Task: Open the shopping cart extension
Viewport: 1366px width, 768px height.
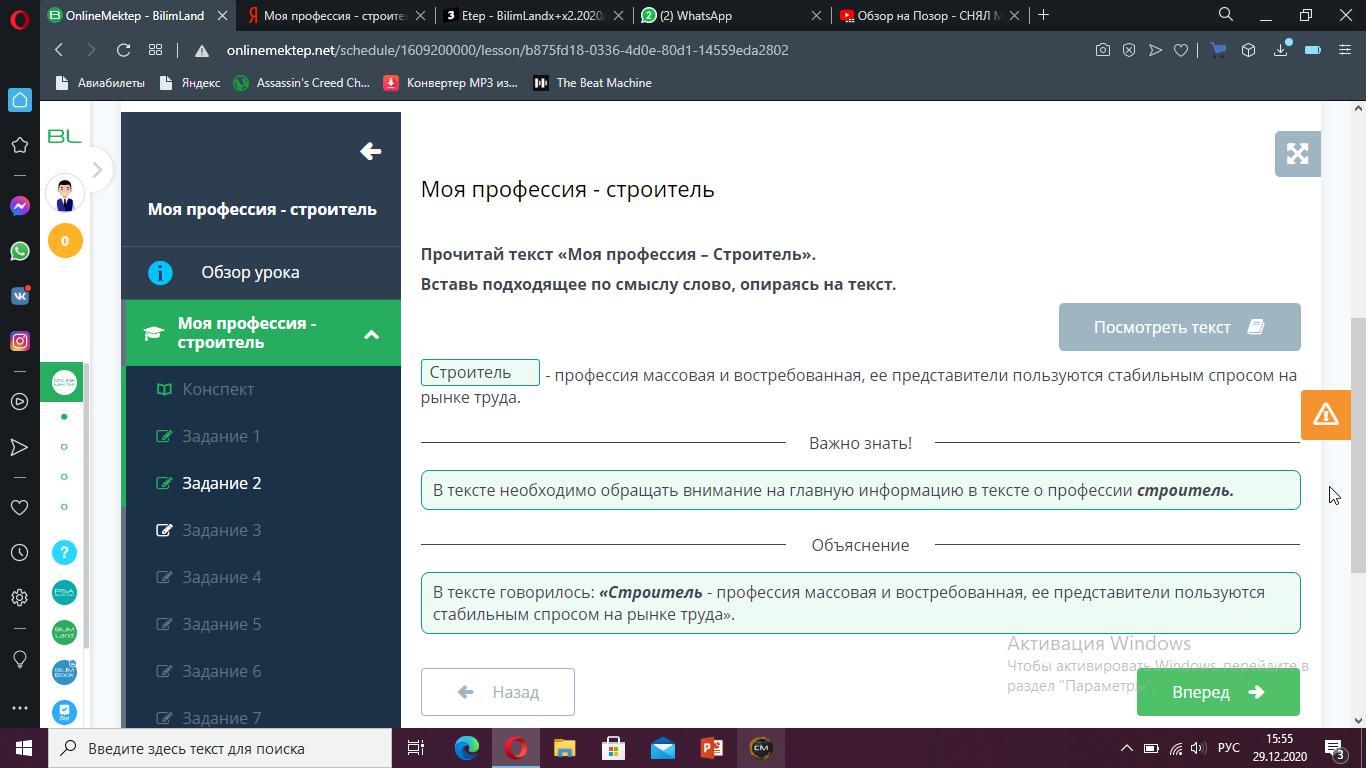Action: tap(1218, 50)
